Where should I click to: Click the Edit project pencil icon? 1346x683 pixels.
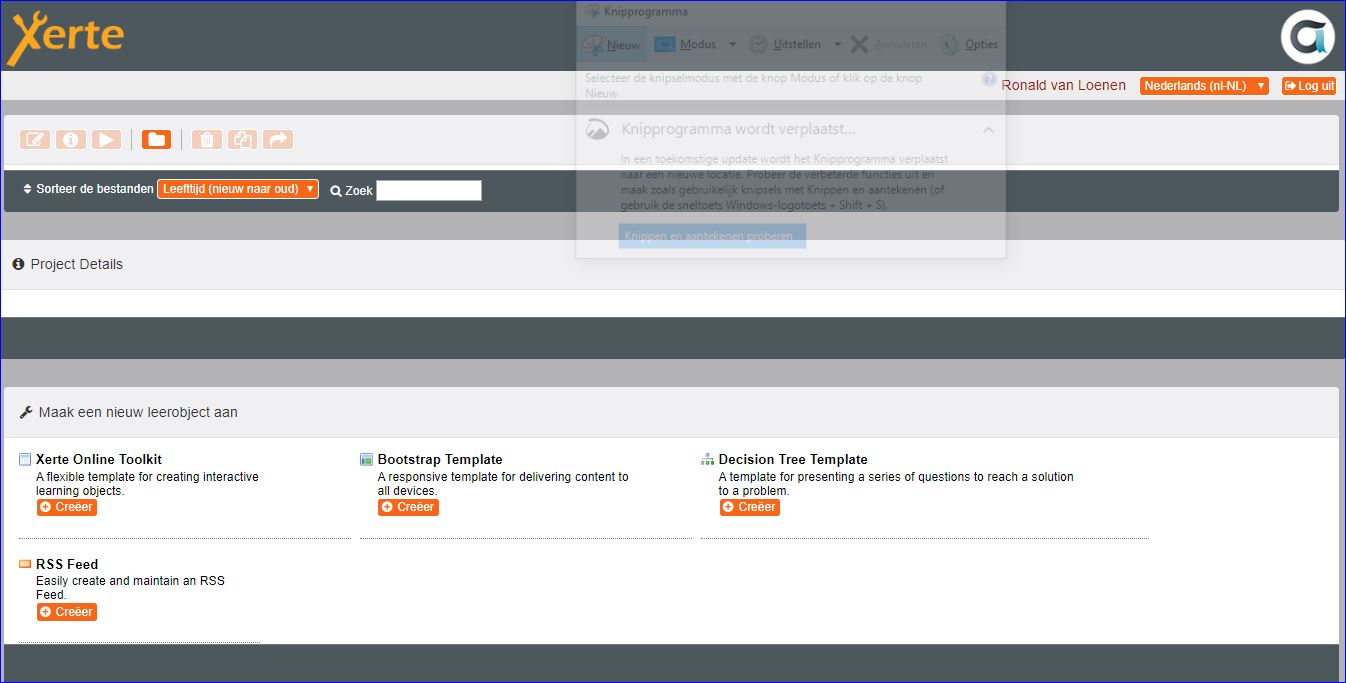coord(35,140)
